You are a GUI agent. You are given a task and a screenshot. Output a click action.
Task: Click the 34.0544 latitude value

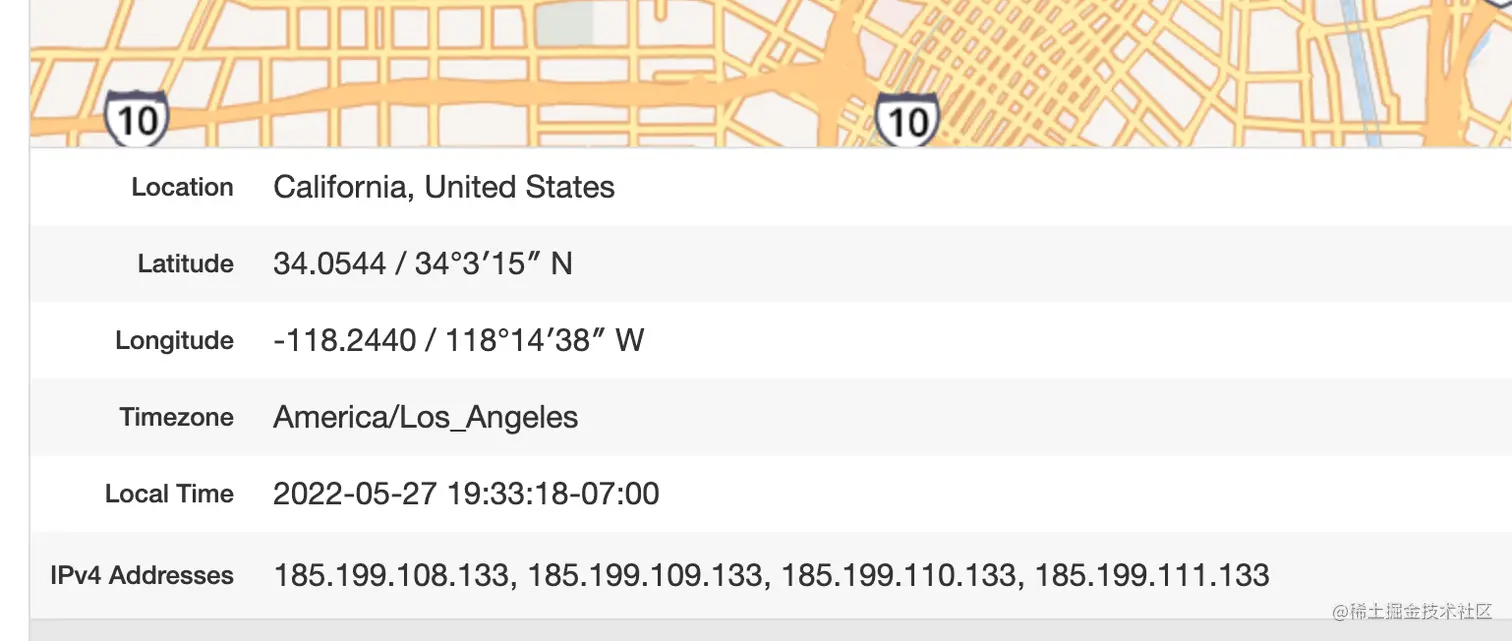(x=330, y=264)
